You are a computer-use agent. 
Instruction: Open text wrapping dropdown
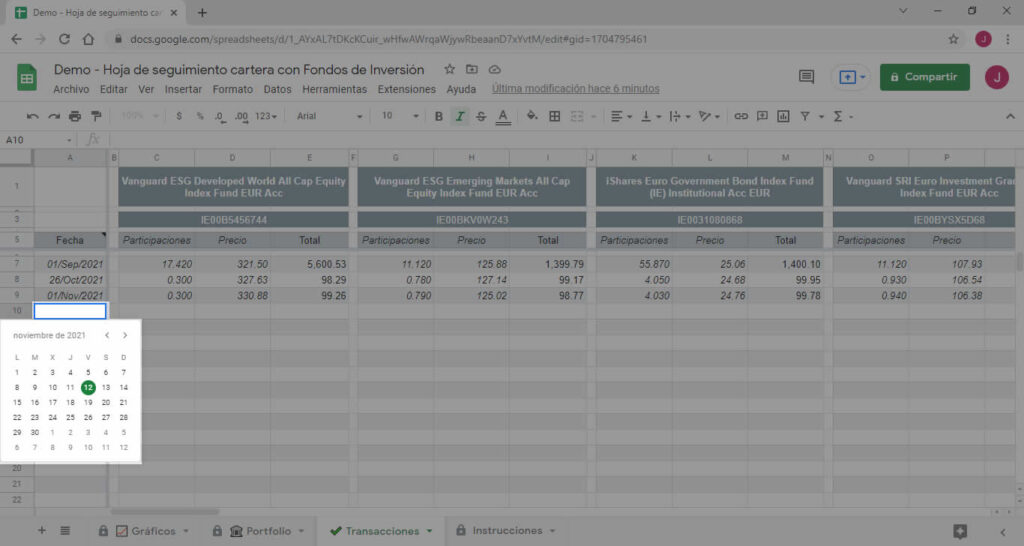pyautogui.click(x=679, y=116)
